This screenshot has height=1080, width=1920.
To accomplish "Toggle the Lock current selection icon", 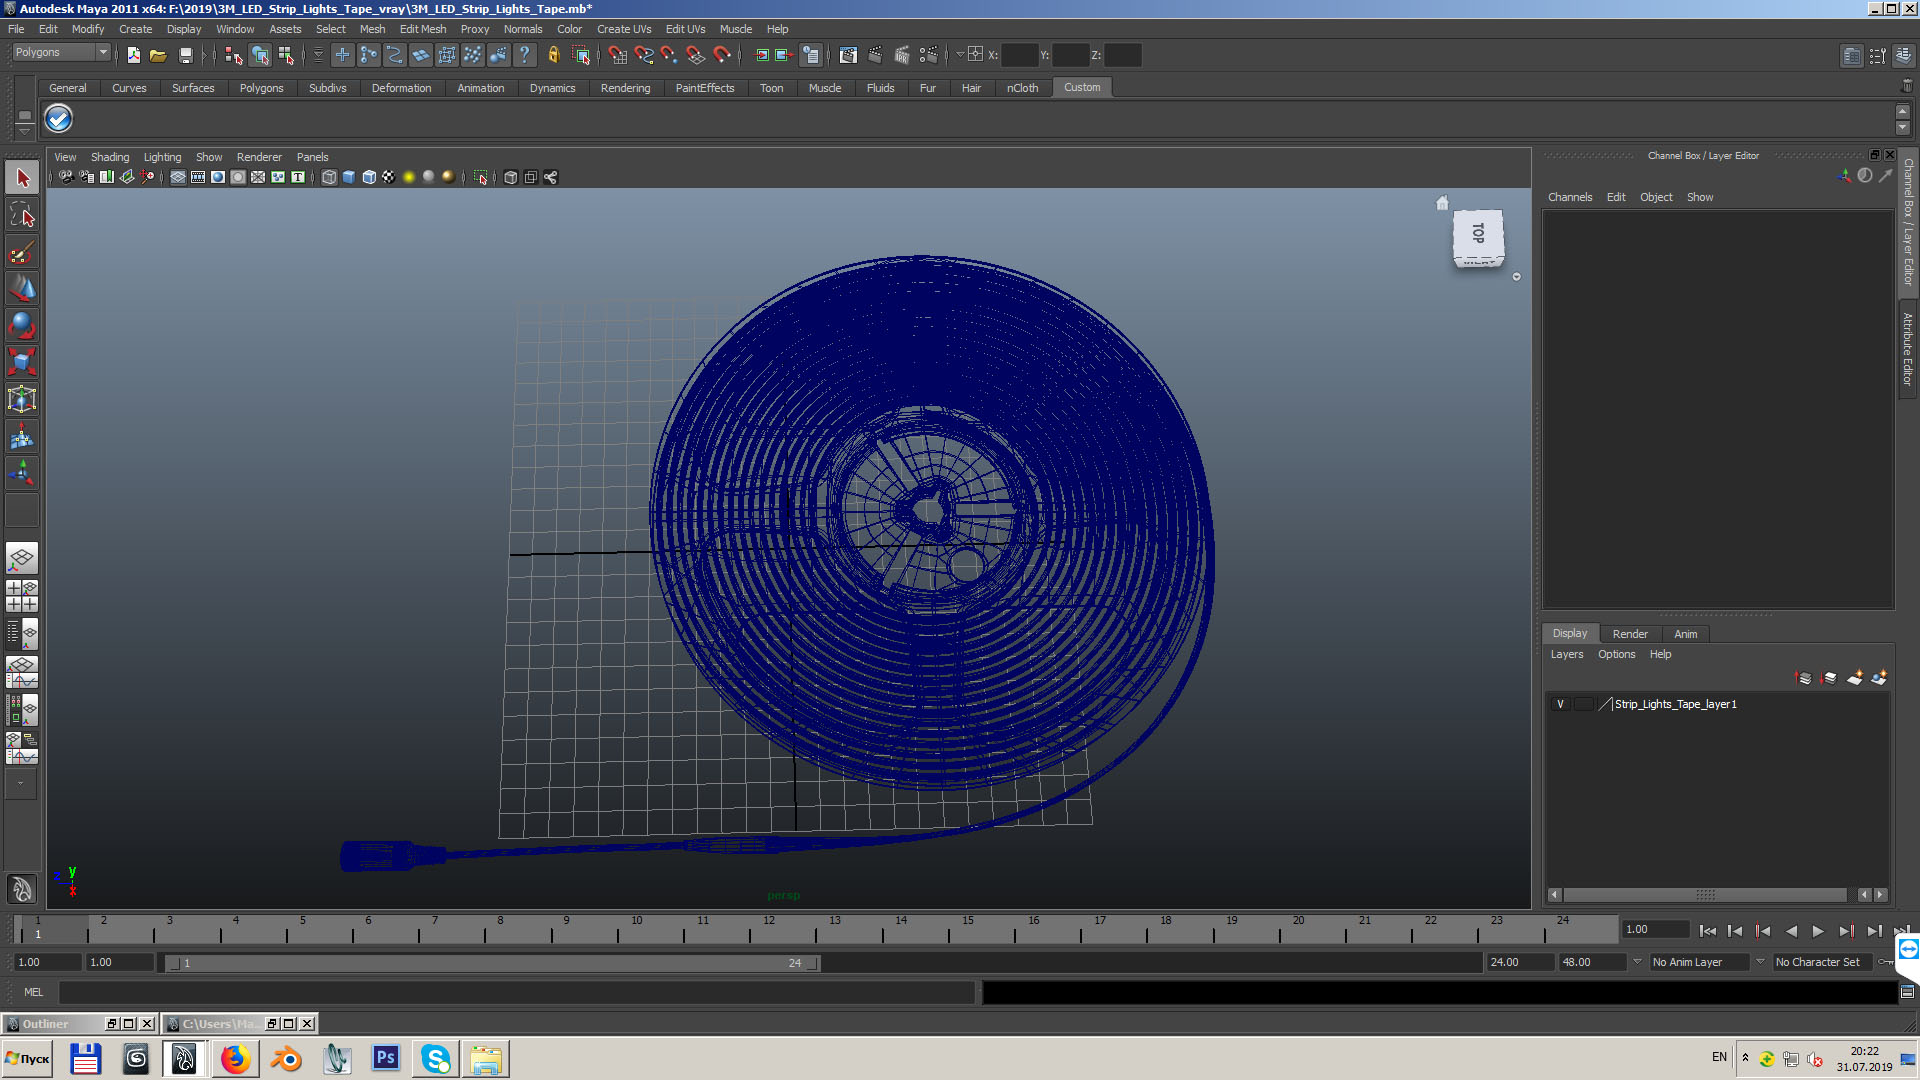I will [553, 55].
